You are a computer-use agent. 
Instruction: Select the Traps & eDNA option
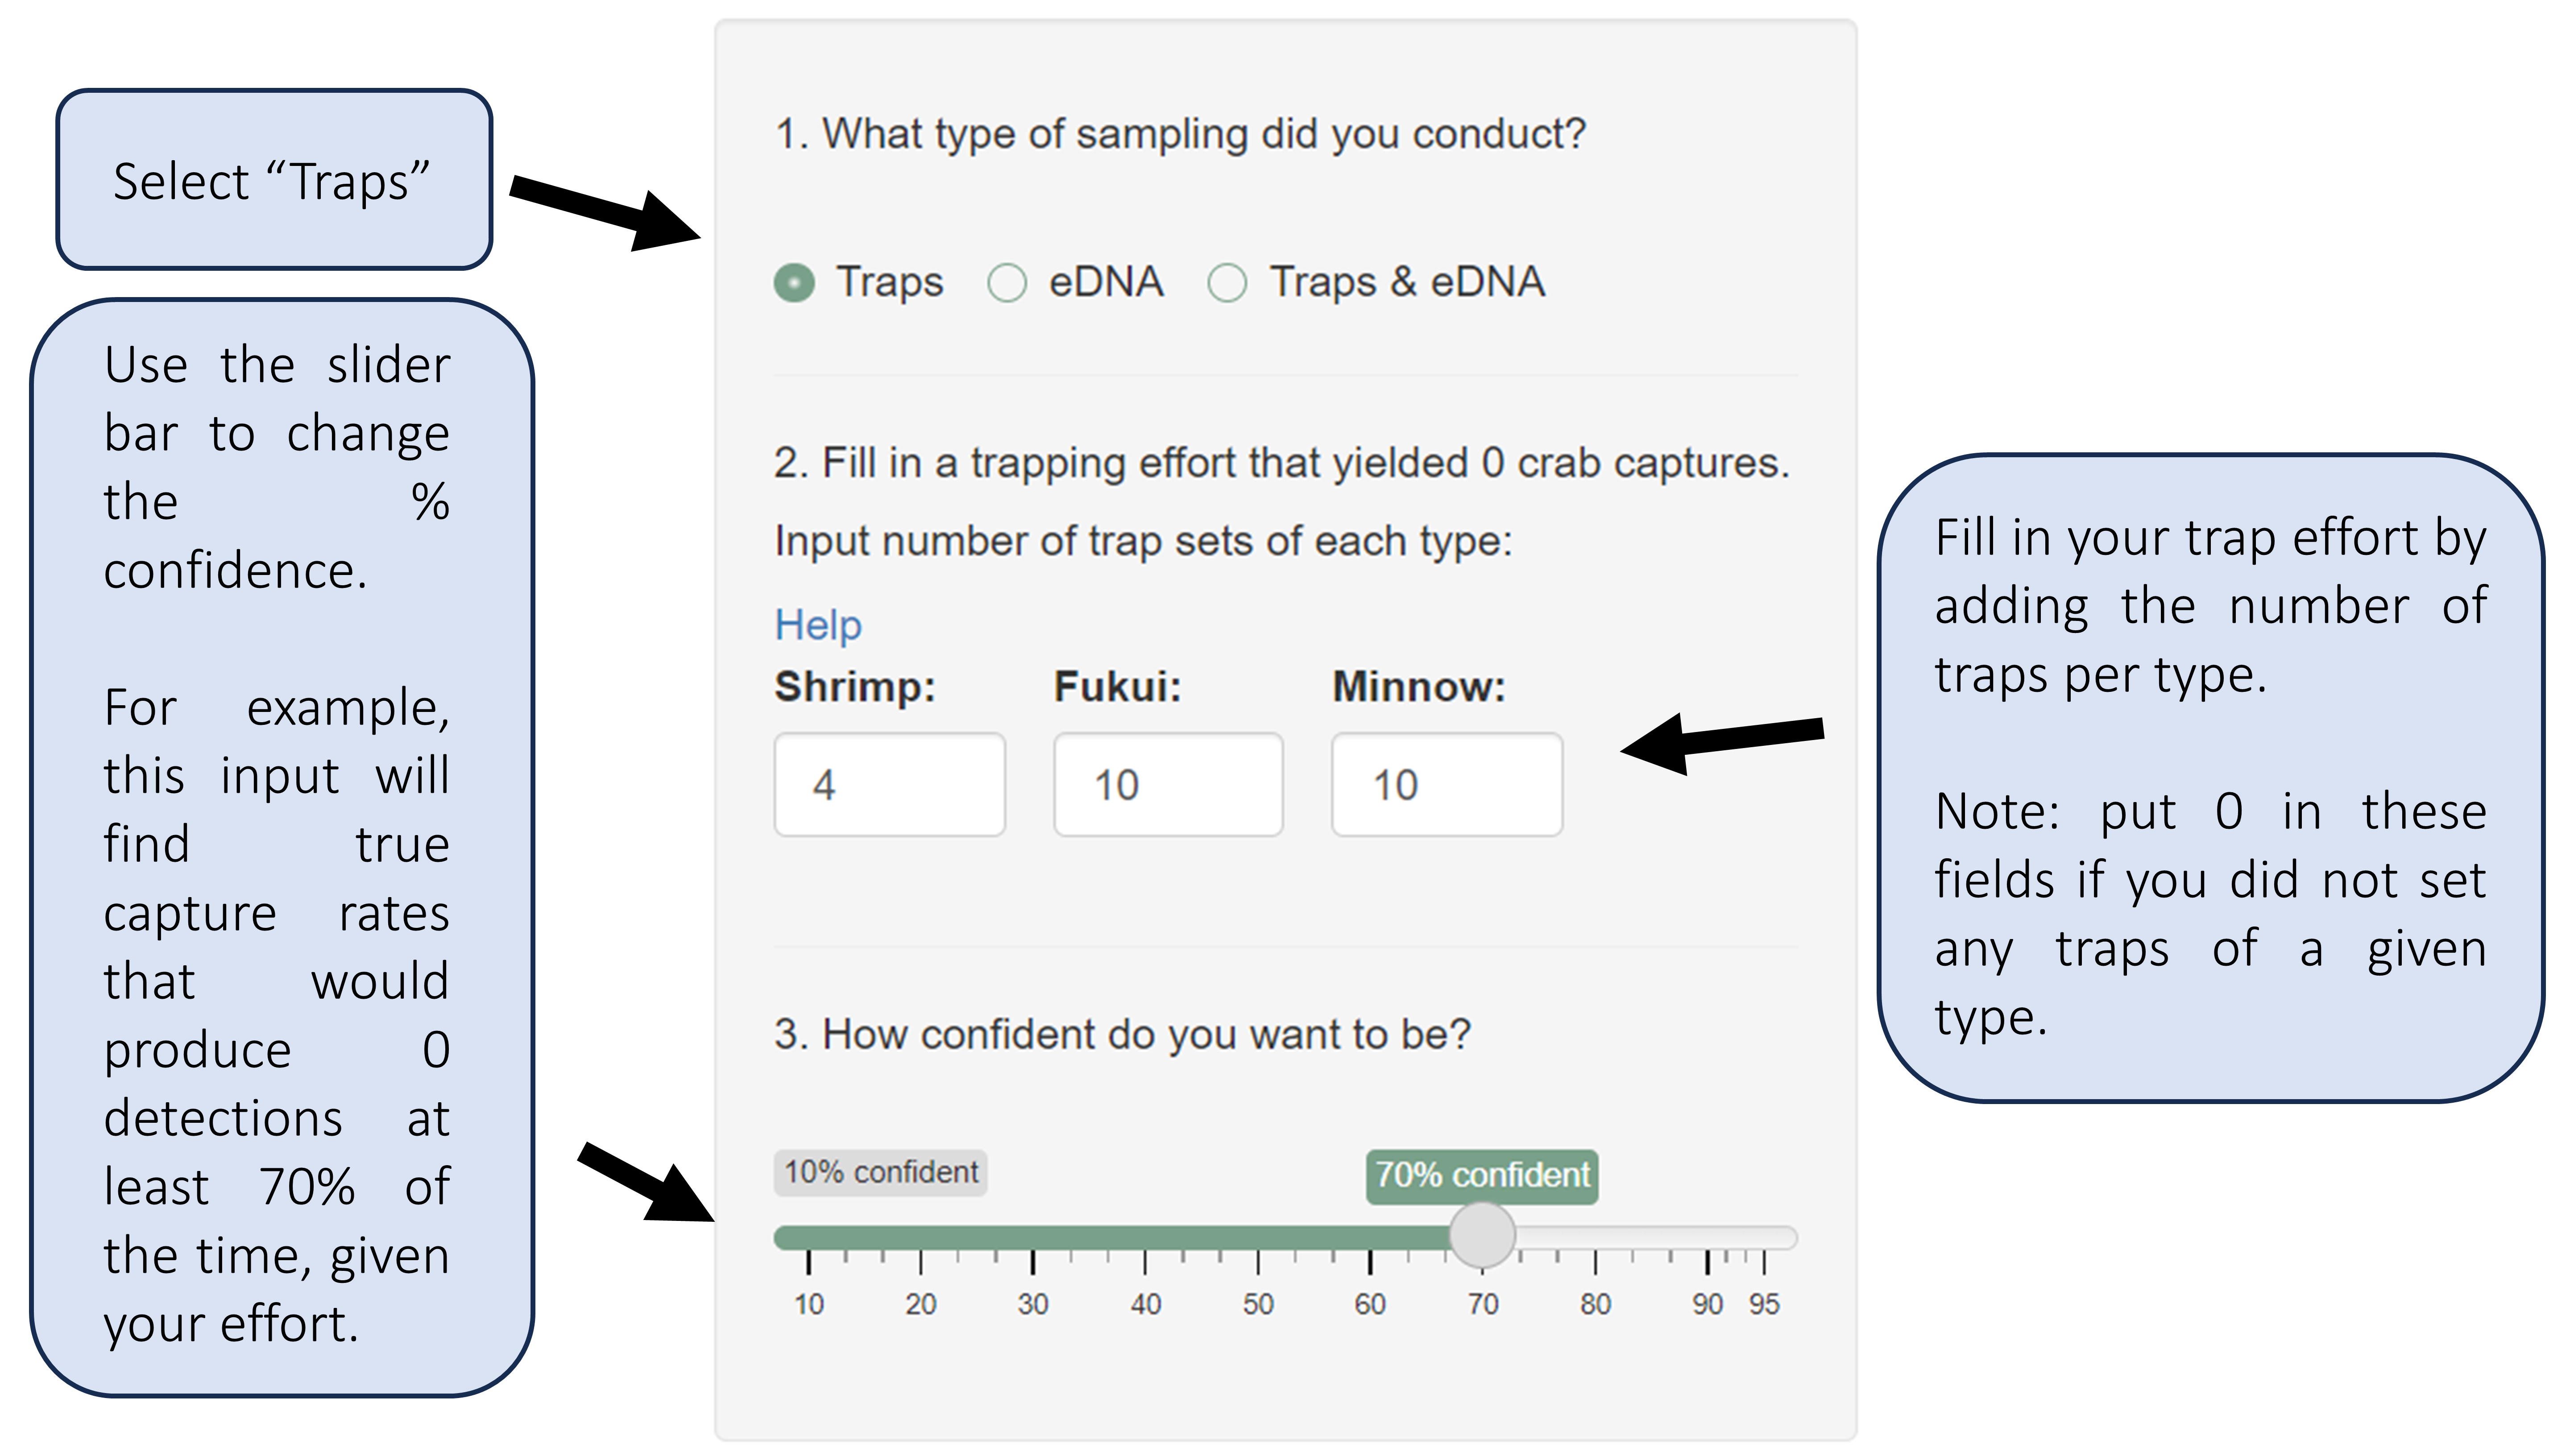pyautogui.click(x=1227, y=283)
